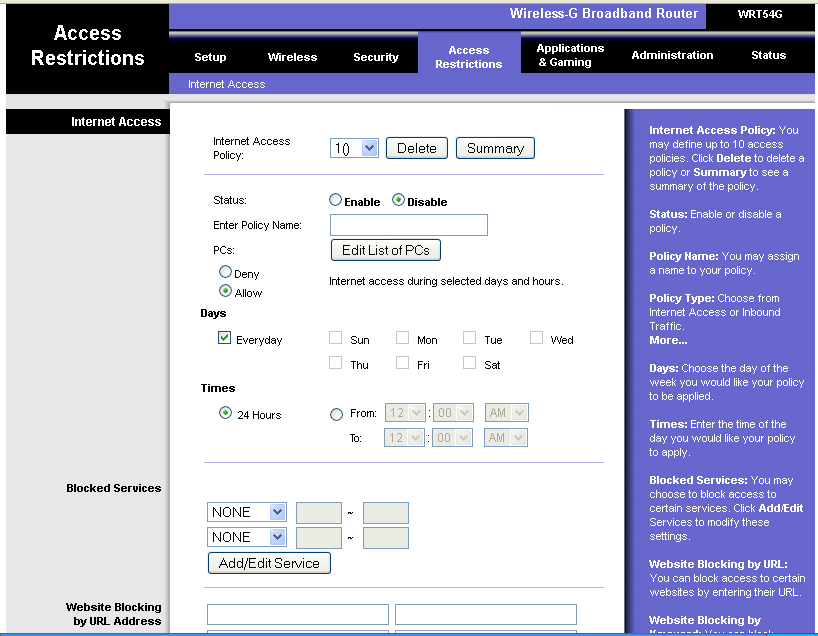Select the 24 Hours radio button
818x636 pixels.
click(x=225, y=413)
